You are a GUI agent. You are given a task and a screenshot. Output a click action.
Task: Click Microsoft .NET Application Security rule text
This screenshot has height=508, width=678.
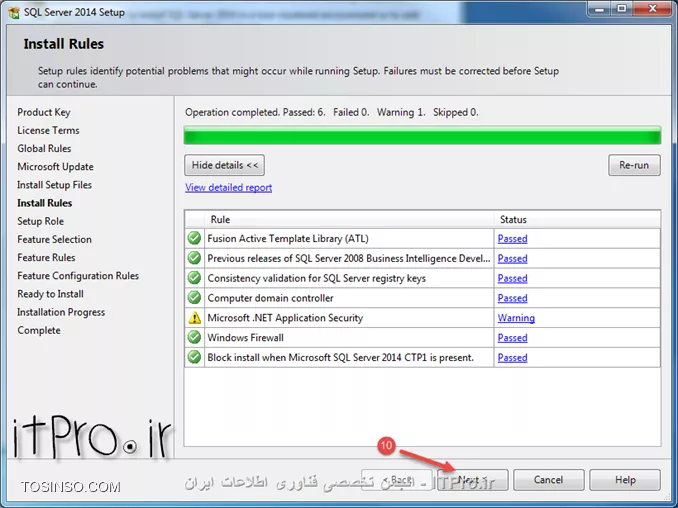click(x=285, y=318)
